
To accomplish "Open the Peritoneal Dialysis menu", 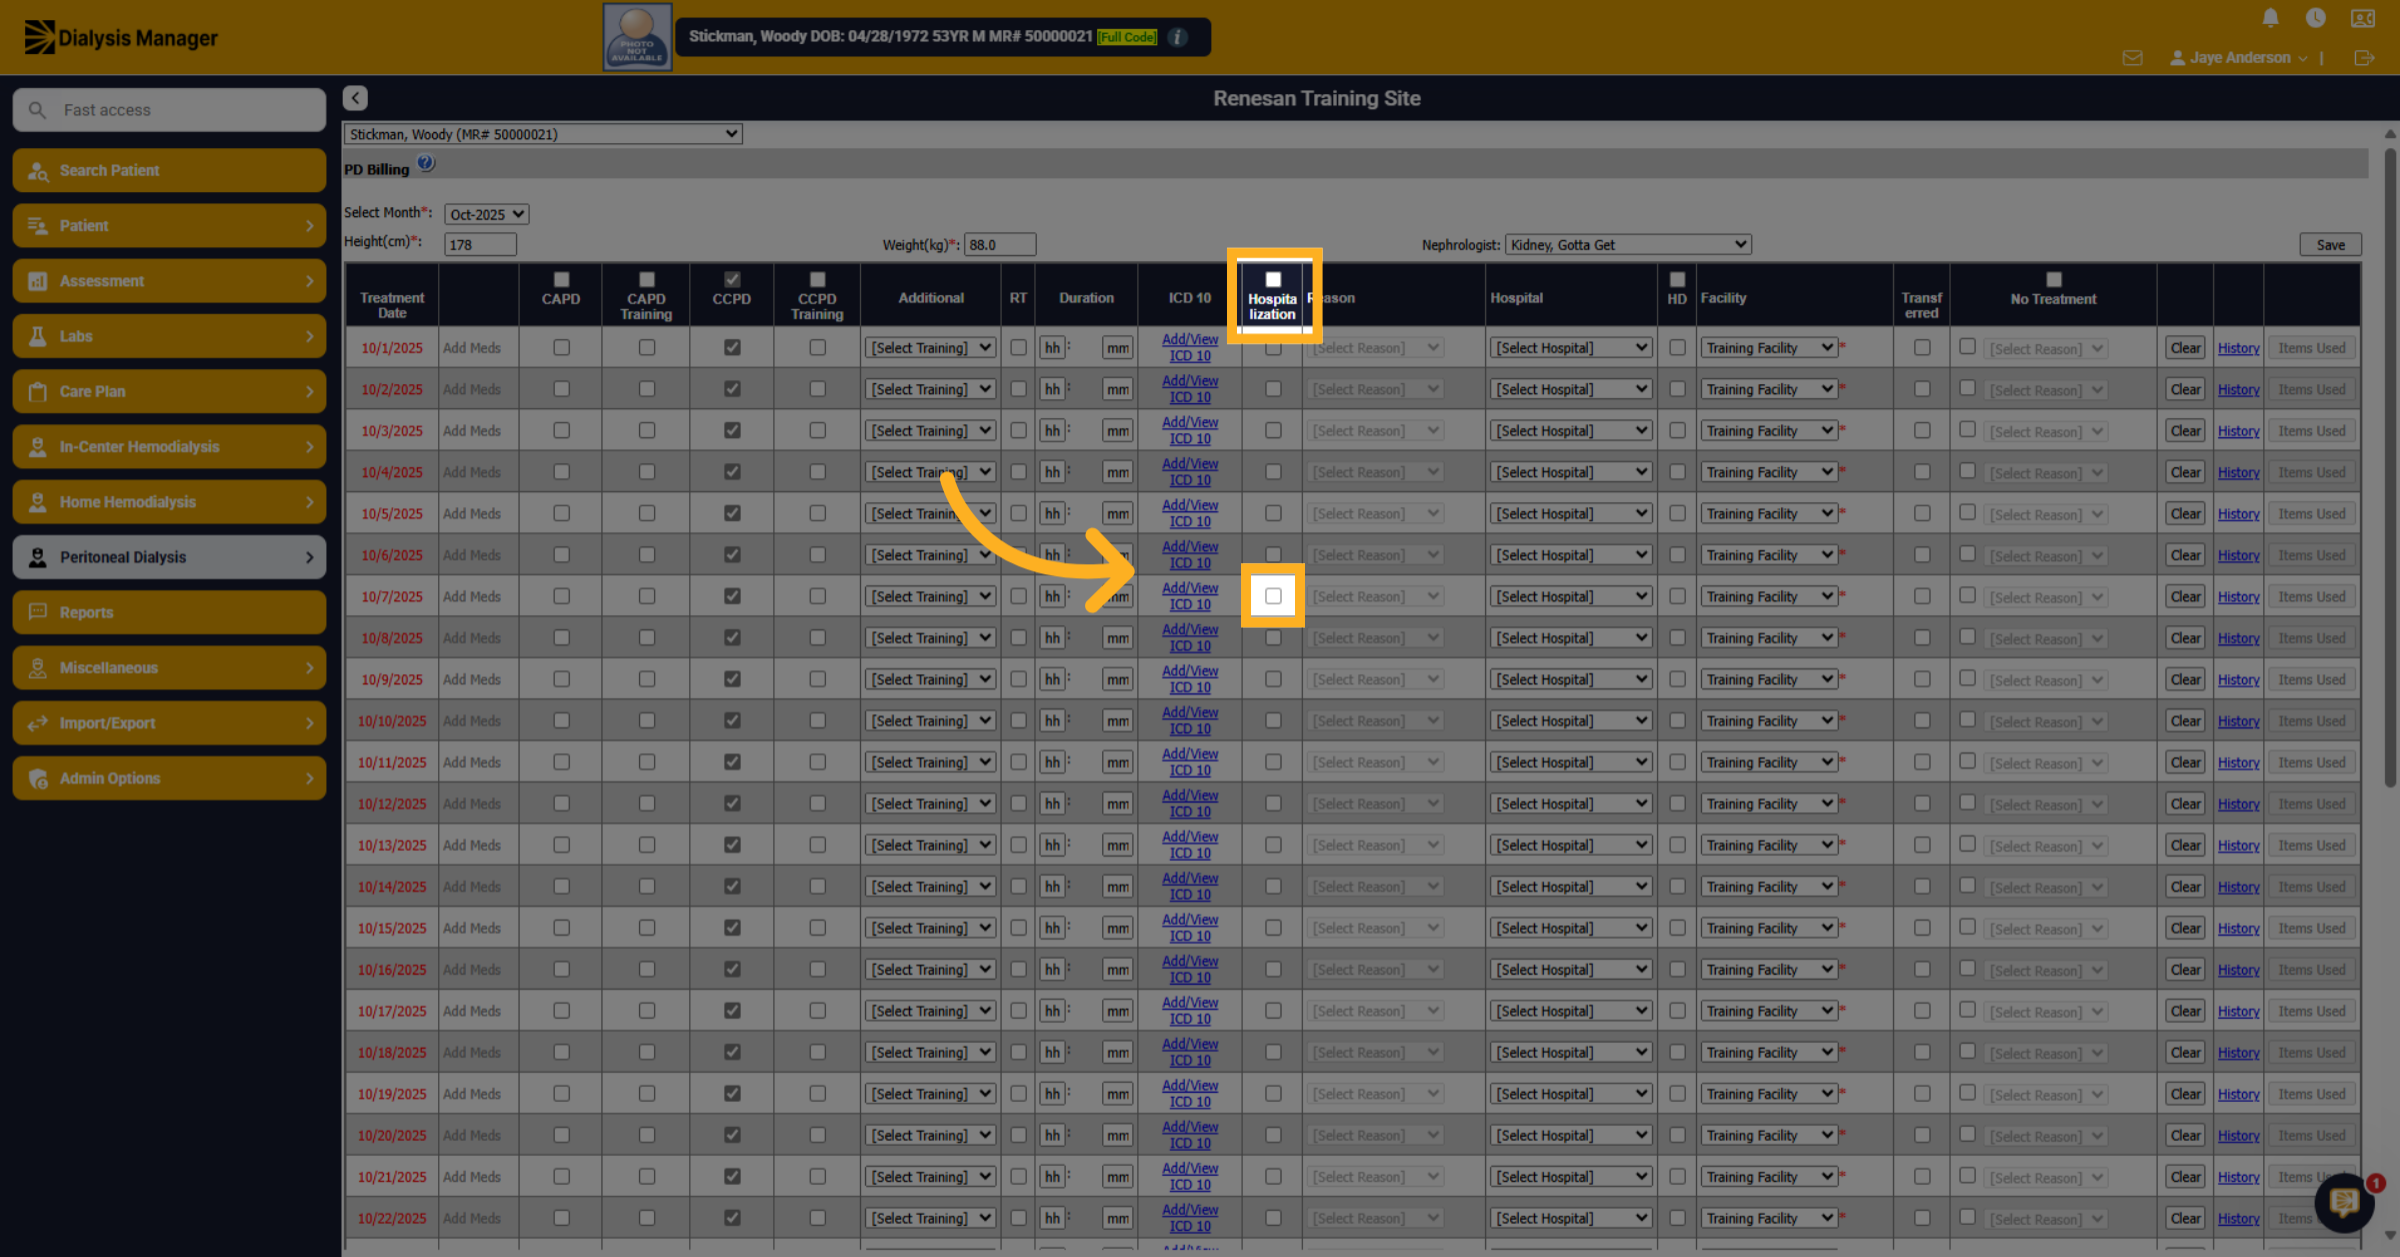I will pos(169,557).
